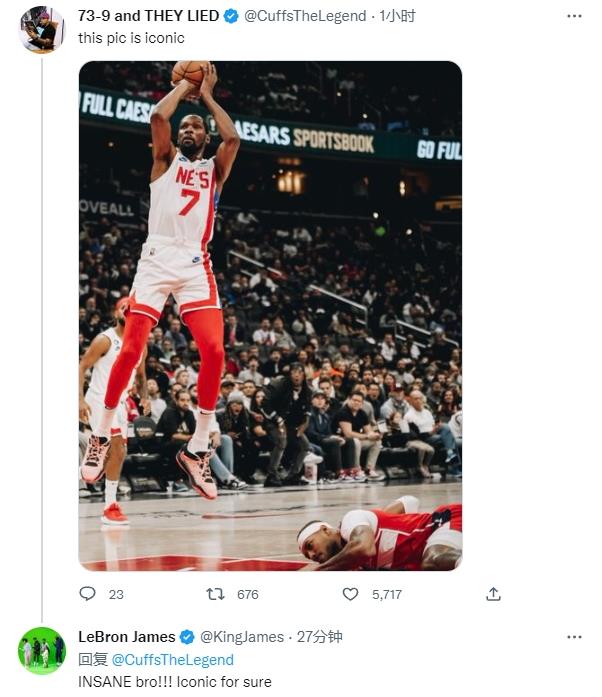
Task: Open the basketball jump shot photo
Action: (x=270, y=315)
